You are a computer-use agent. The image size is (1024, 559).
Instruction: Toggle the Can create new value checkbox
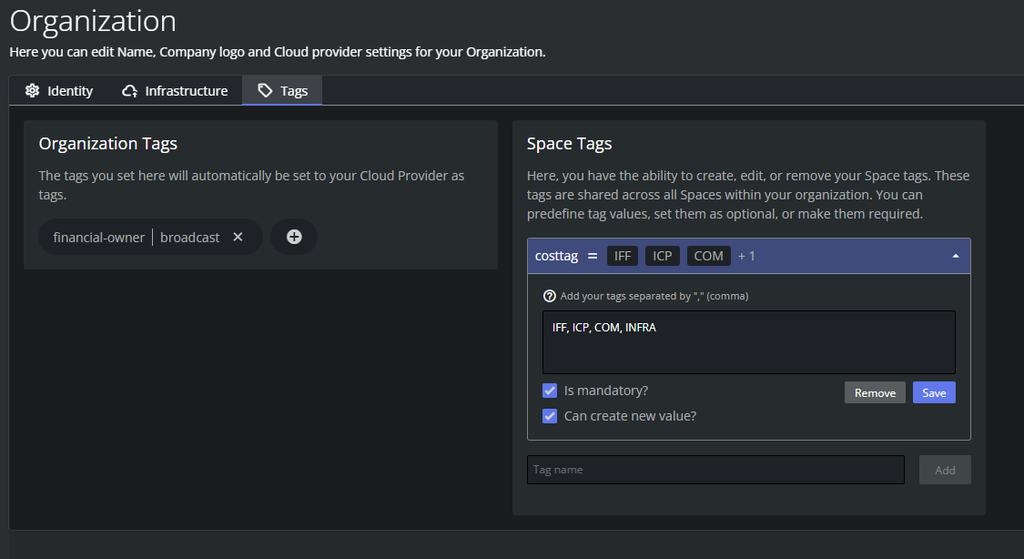(550, 416)
